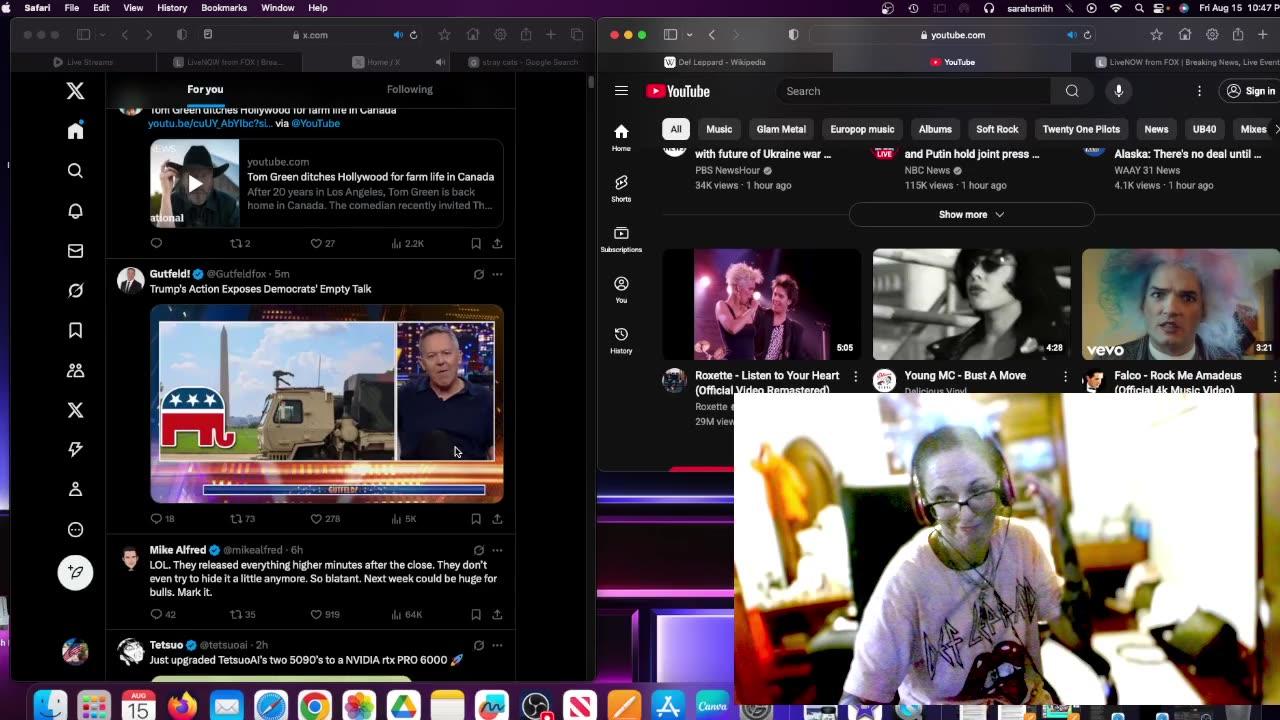Reply to the Gutfeld! post with 18 replies

(162, 519)
